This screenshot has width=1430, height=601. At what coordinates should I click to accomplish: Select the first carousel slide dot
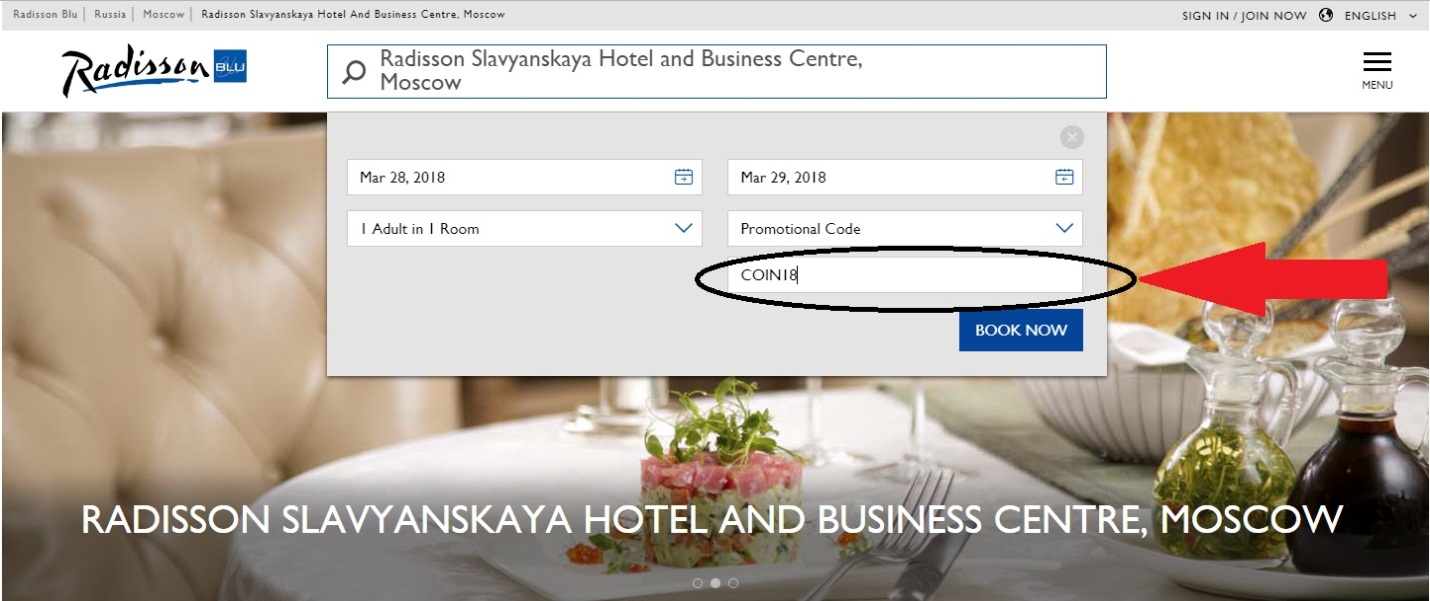tap(697, 583)
